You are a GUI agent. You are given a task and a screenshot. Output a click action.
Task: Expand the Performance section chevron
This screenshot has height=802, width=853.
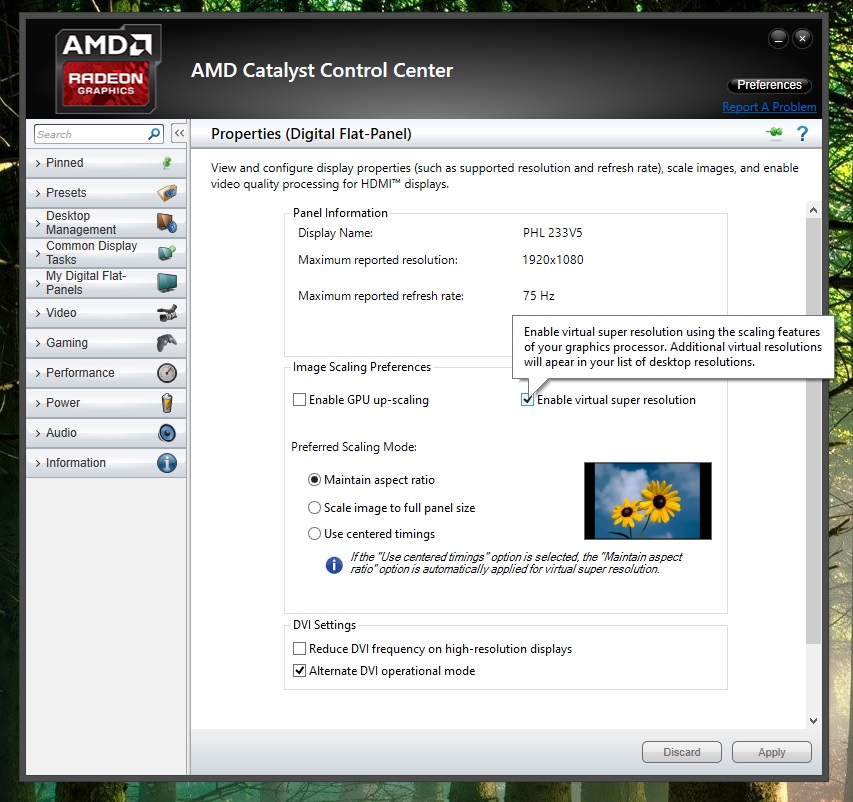(x=38, y=373)
